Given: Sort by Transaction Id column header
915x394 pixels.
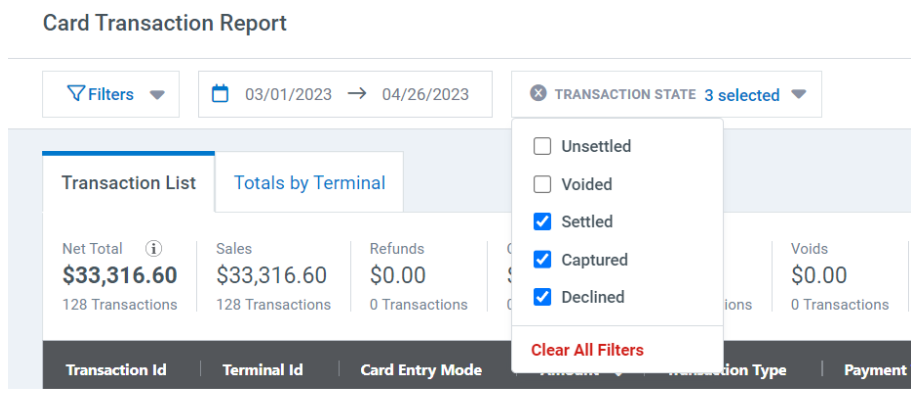Looking at the screenshot, I should tap(116, 370).
